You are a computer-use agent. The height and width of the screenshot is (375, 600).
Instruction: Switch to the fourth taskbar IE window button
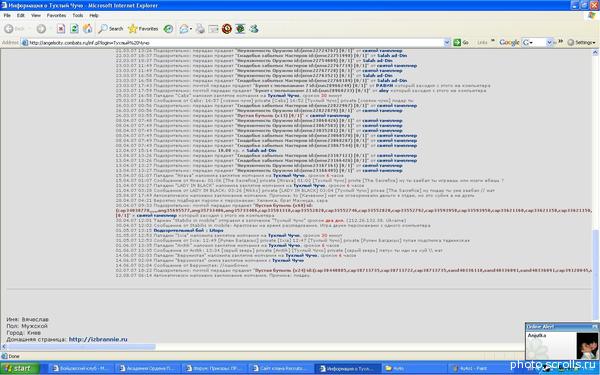[x=280, y=368]
